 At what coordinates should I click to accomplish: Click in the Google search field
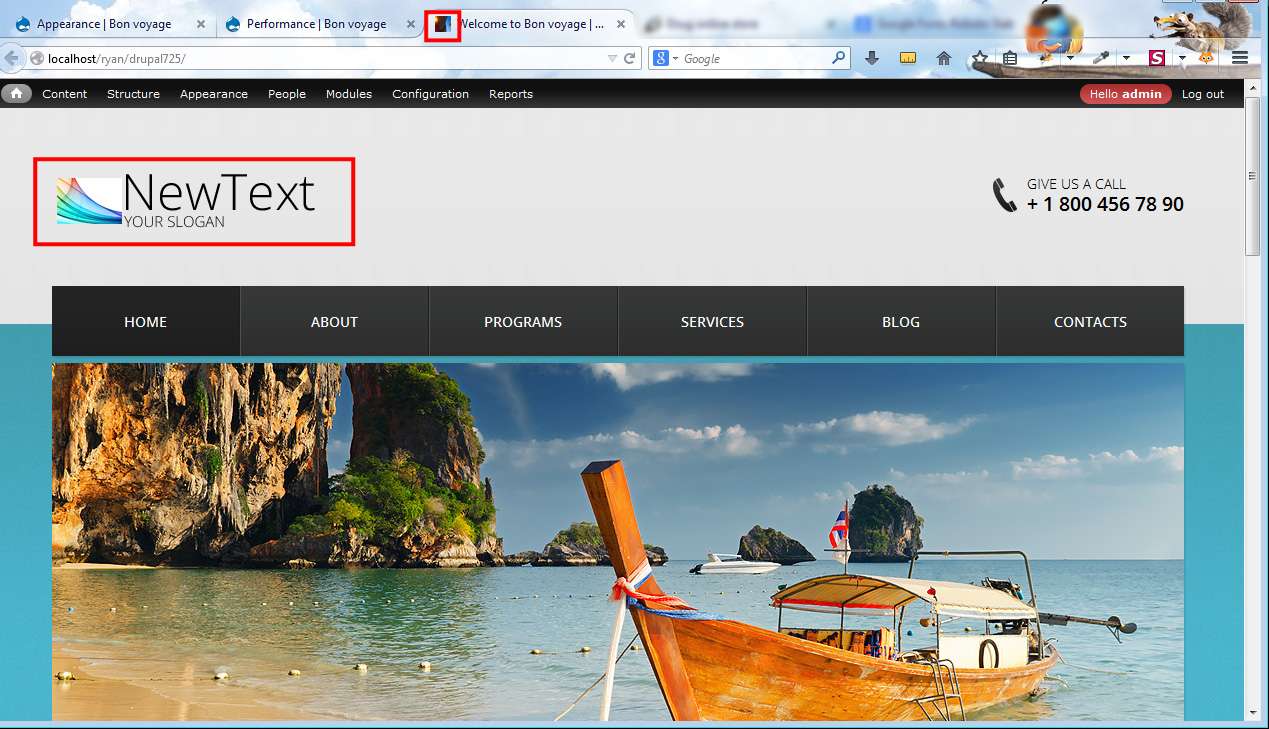coord(755,59)
